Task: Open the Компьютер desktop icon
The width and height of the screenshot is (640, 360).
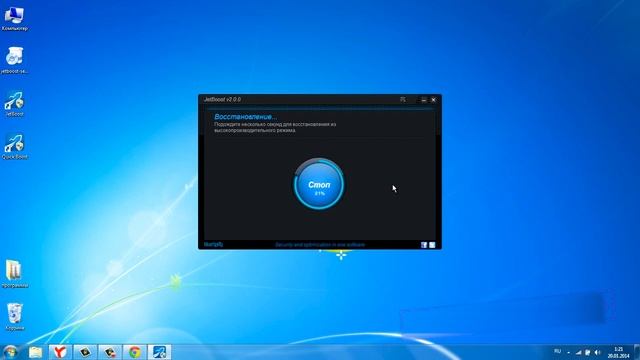Action: click(x=14, y=19)
